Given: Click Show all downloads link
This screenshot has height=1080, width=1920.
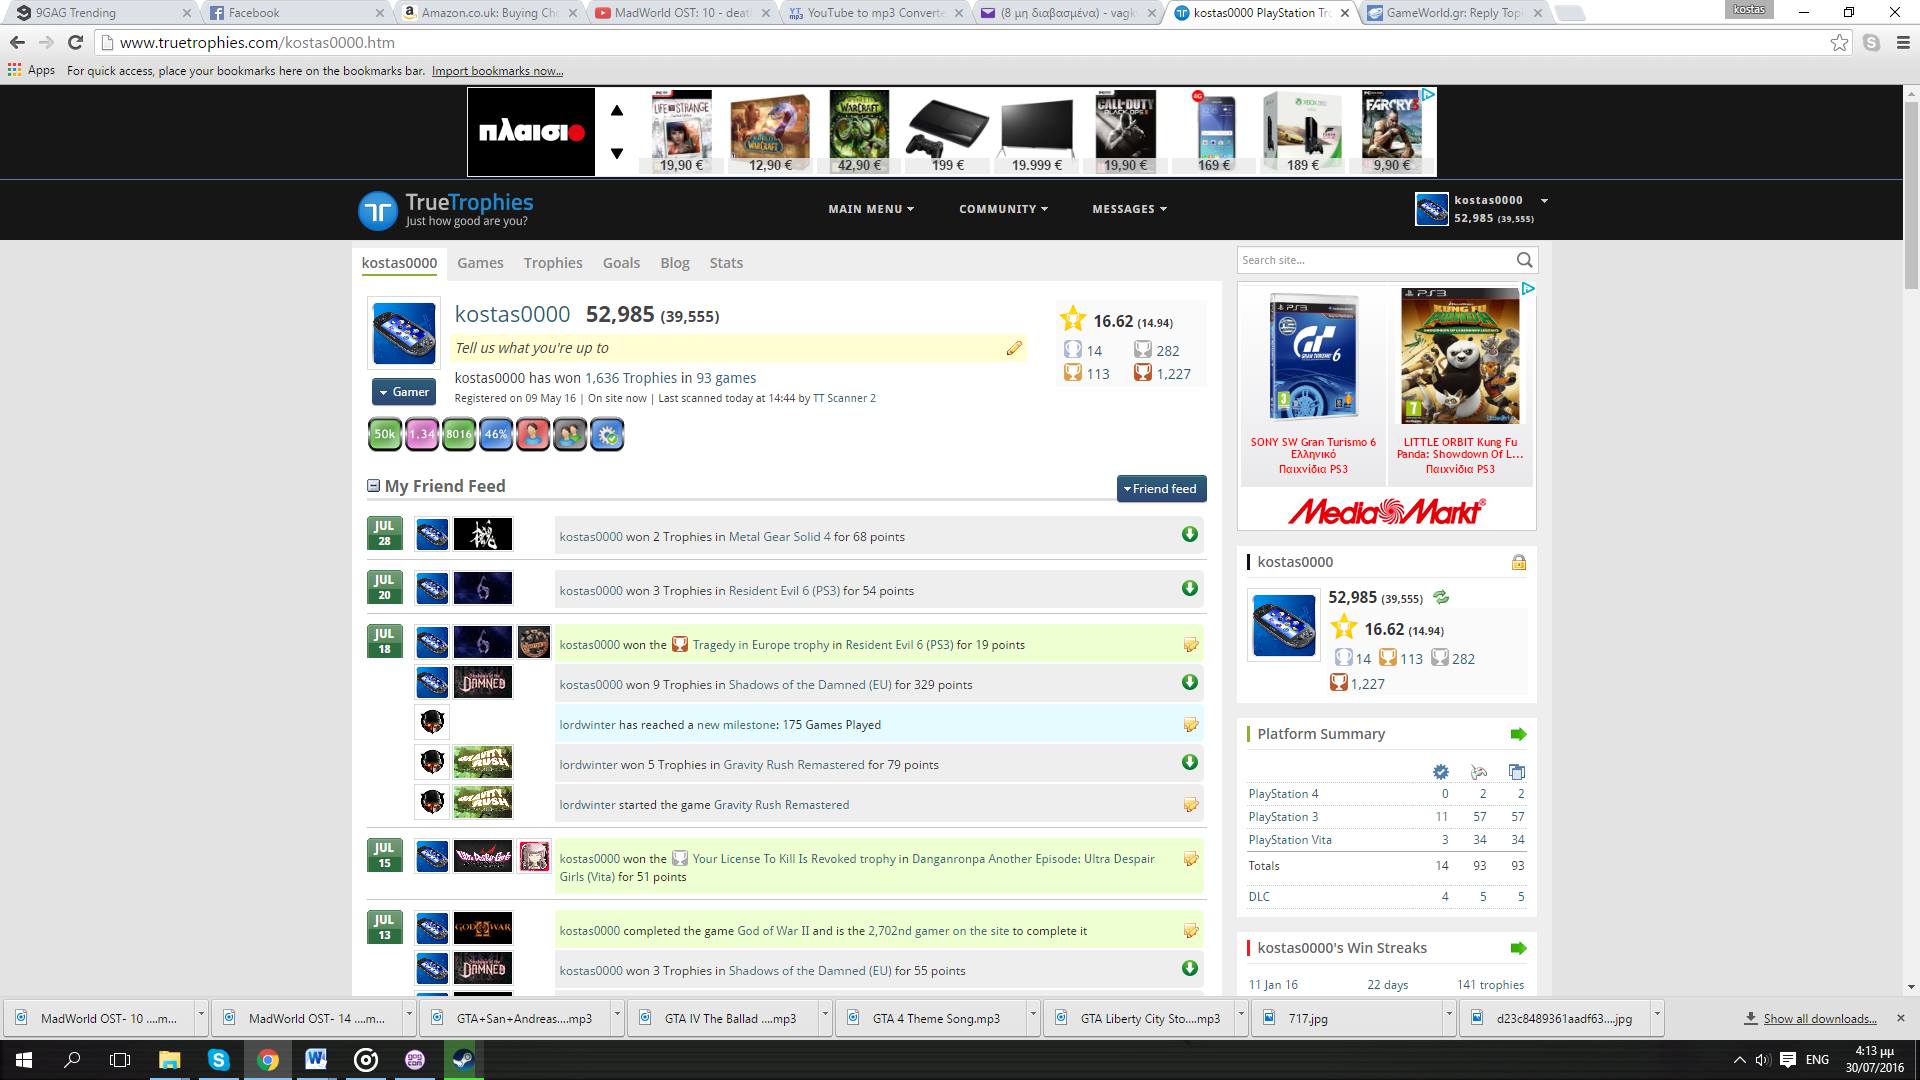Looking at the screenshot, I should (x=1819, y=1018).
